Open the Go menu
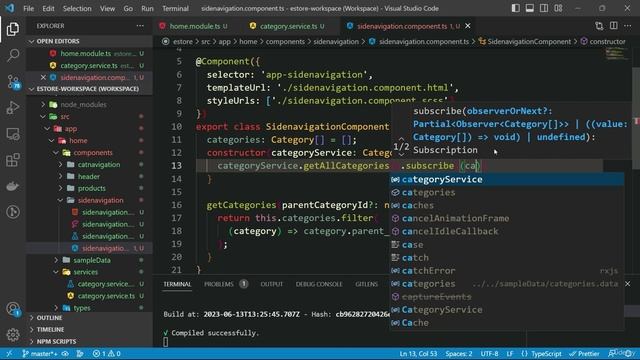Screen dimensions: 640x360 tap(128, 8)
